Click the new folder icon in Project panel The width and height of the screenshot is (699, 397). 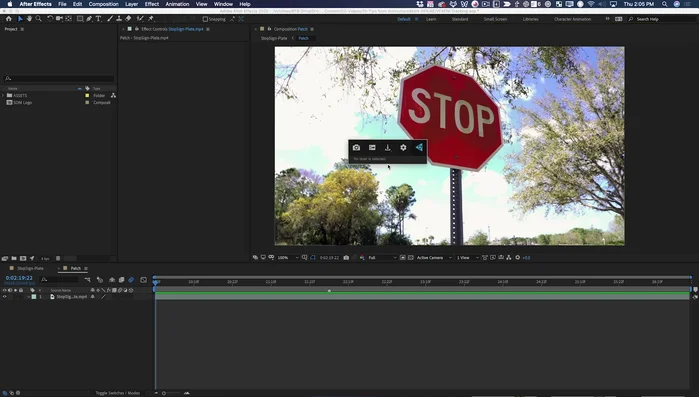[14, 258]
